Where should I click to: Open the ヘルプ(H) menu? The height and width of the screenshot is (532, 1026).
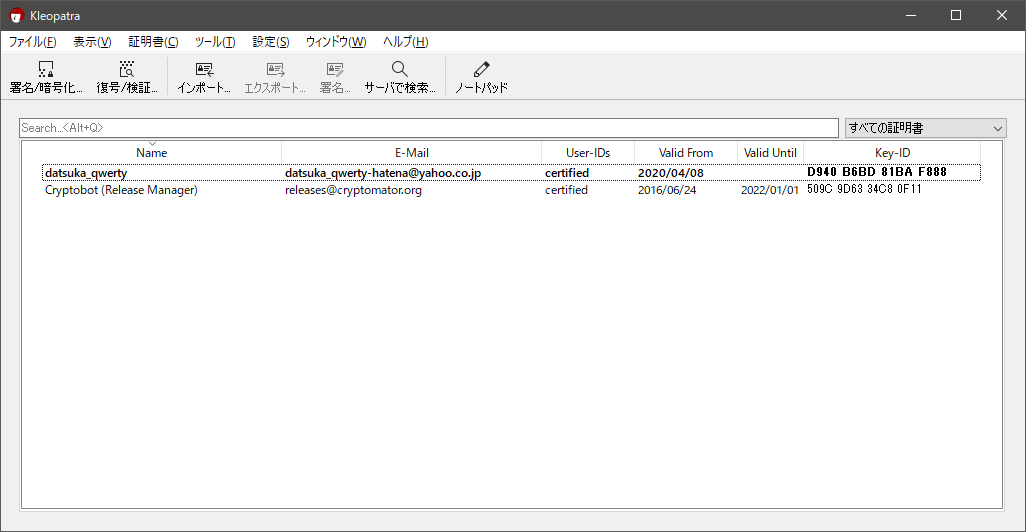coord(406,42)
